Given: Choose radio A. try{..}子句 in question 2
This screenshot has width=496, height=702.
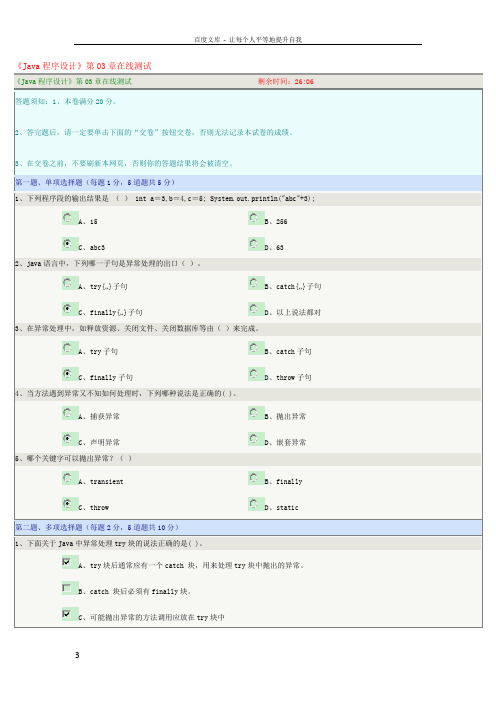Looking at the screenshot, I should (x=68, y=283).
